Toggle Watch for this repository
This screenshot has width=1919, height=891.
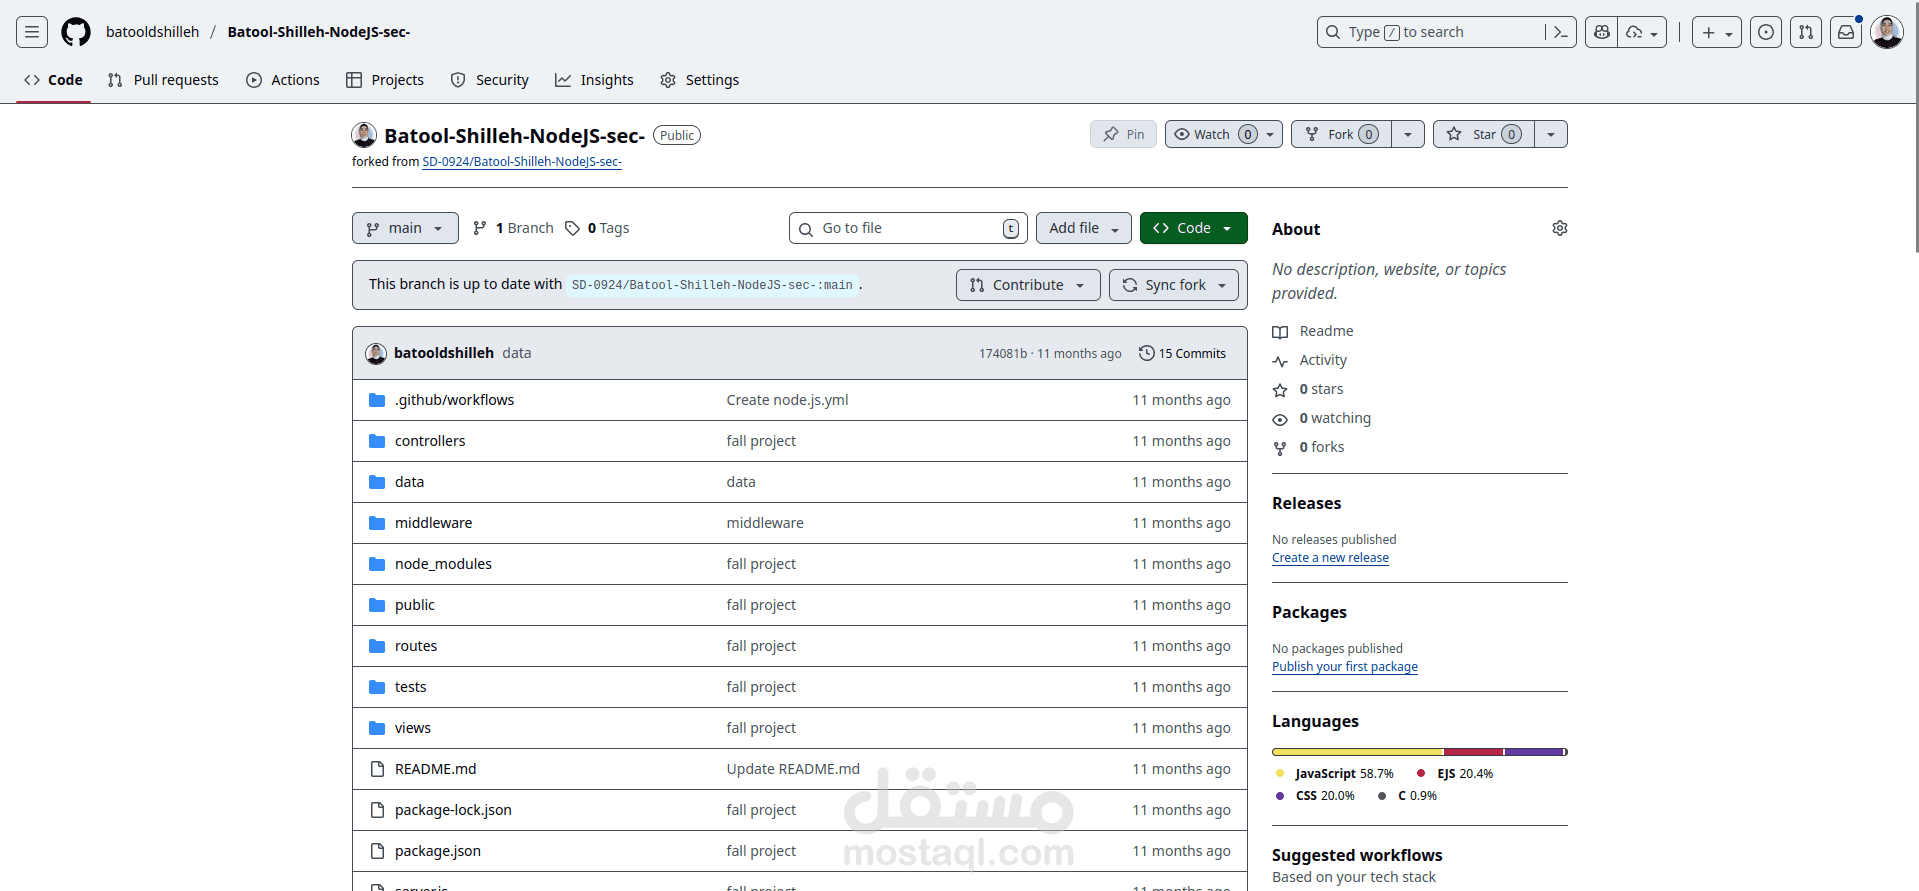[x=1224, y=134]
